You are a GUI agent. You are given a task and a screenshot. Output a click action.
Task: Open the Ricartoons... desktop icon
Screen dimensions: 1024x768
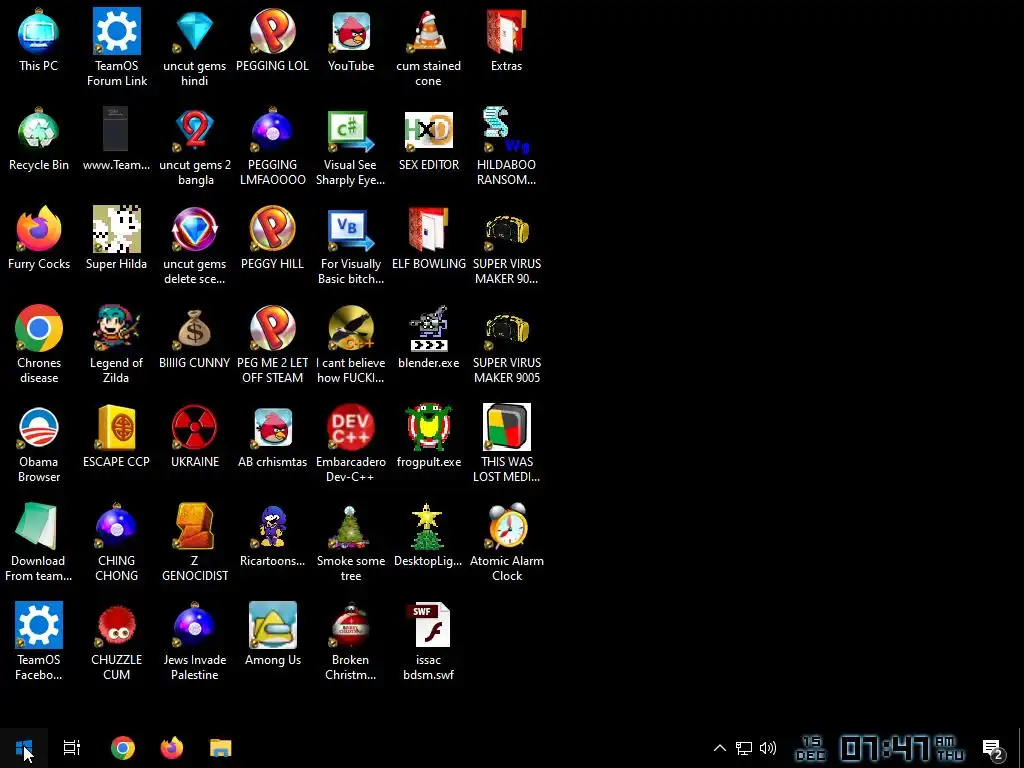(272, 536)
